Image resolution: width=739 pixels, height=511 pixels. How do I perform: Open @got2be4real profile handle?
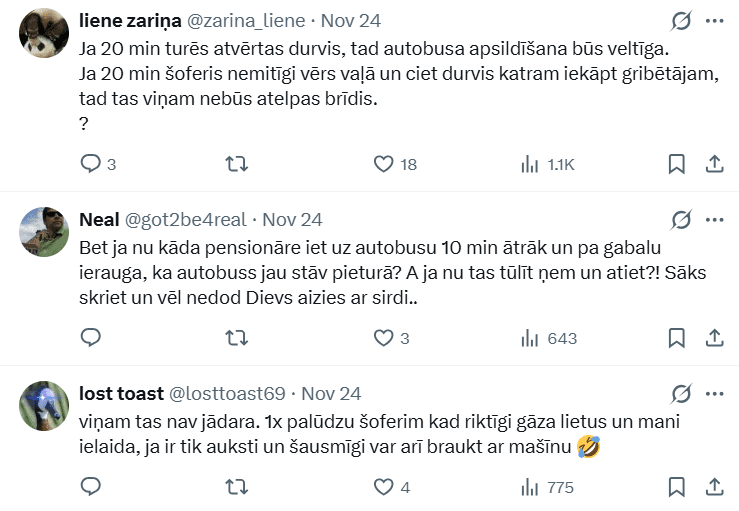point(185,219)
